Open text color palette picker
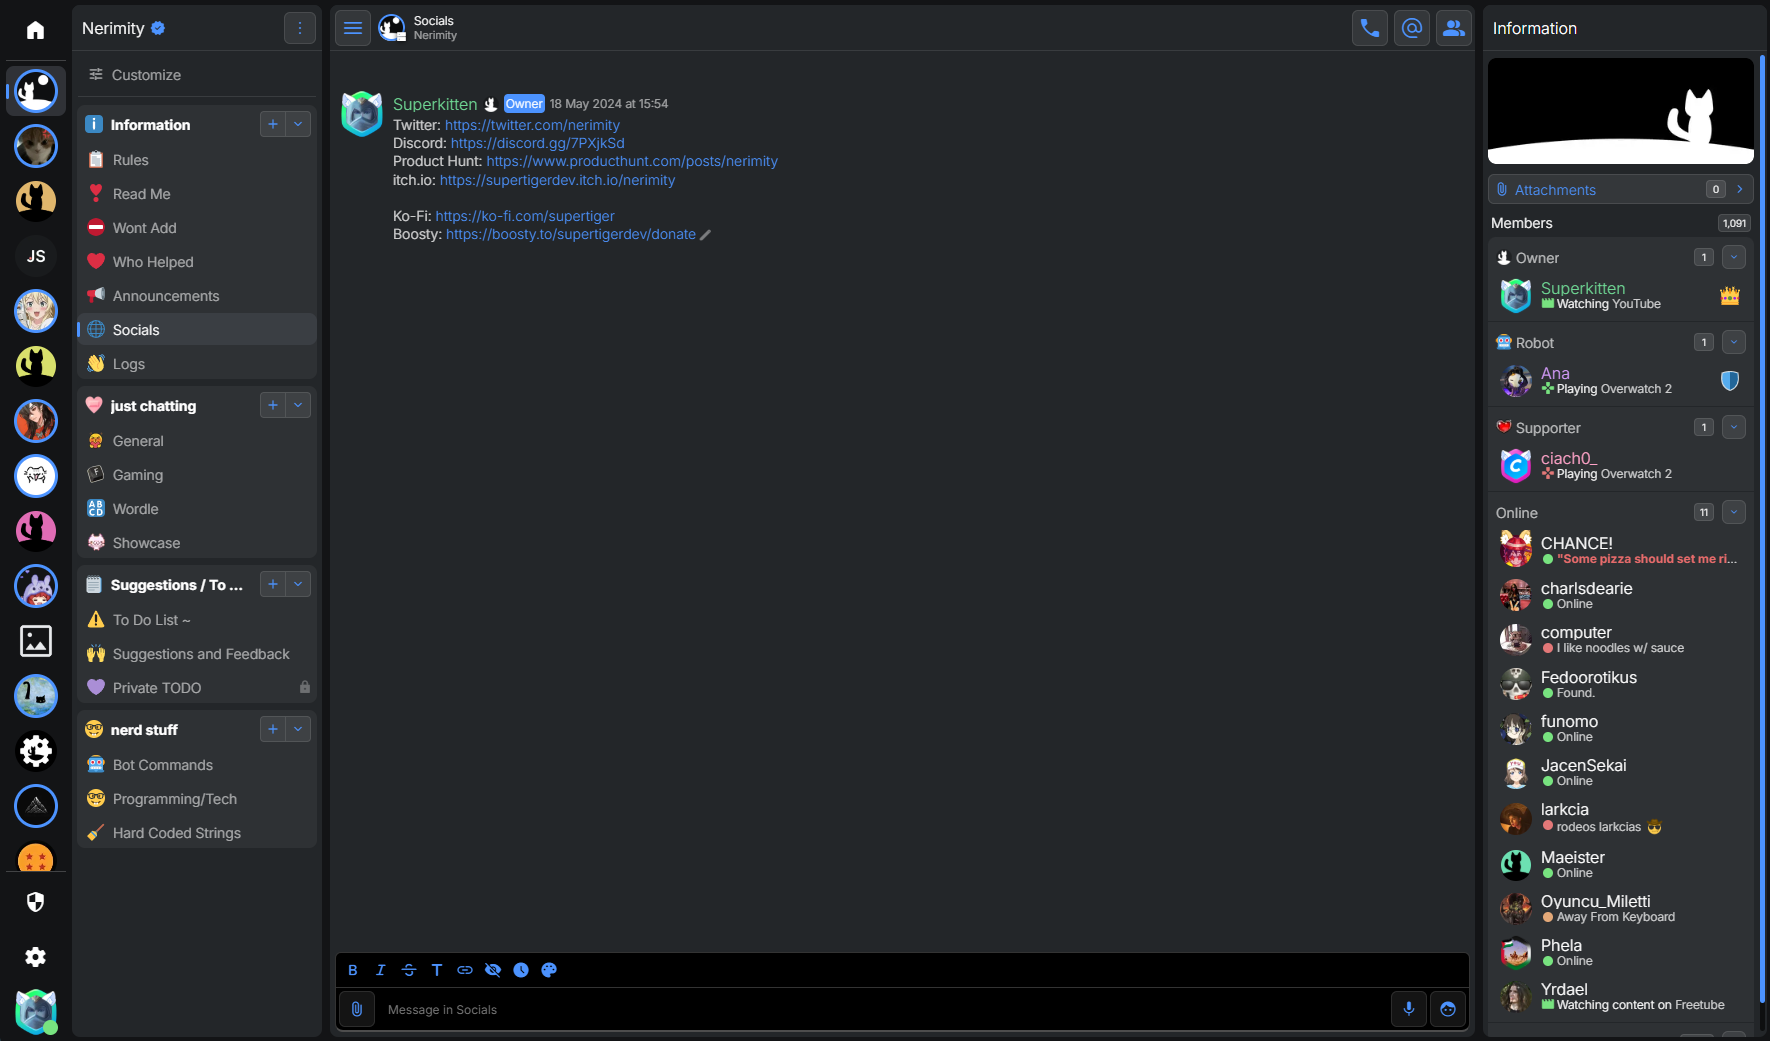 point(549,970)
